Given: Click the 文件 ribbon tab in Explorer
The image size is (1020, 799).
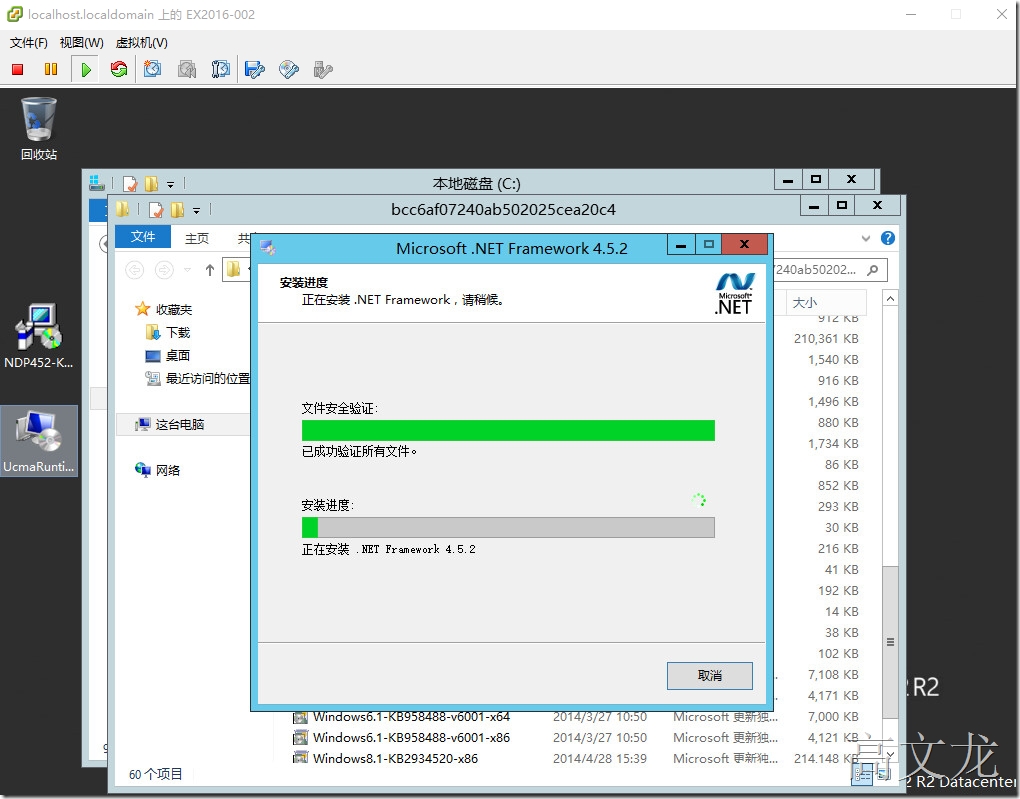Looking at the screenshot, I should click(142, 237).
